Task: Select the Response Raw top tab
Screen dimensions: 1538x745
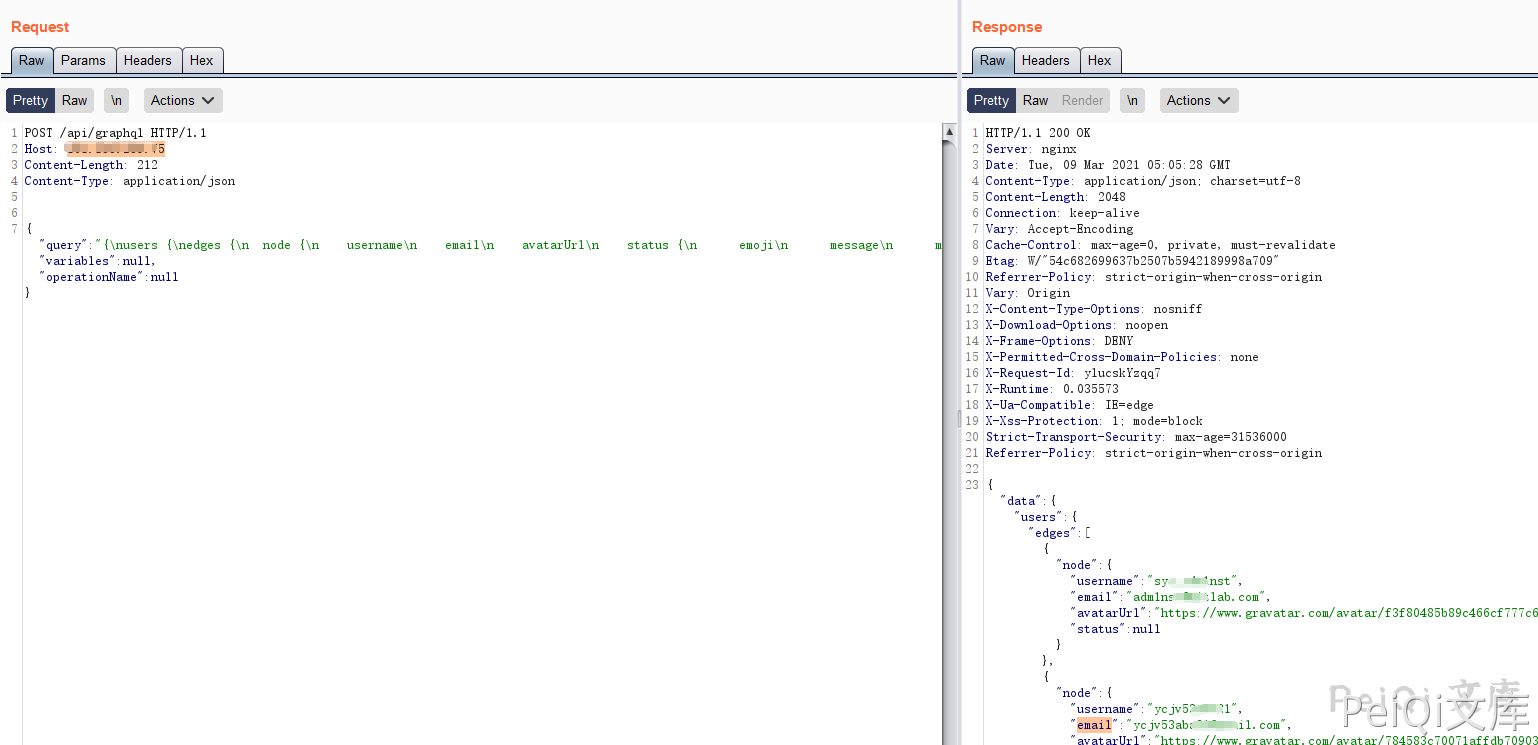Action: coord(992,60)
